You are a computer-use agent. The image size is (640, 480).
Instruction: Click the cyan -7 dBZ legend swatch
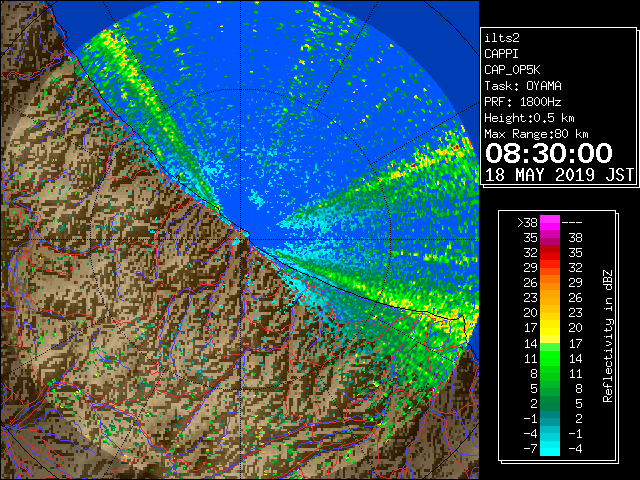[550, 448]
